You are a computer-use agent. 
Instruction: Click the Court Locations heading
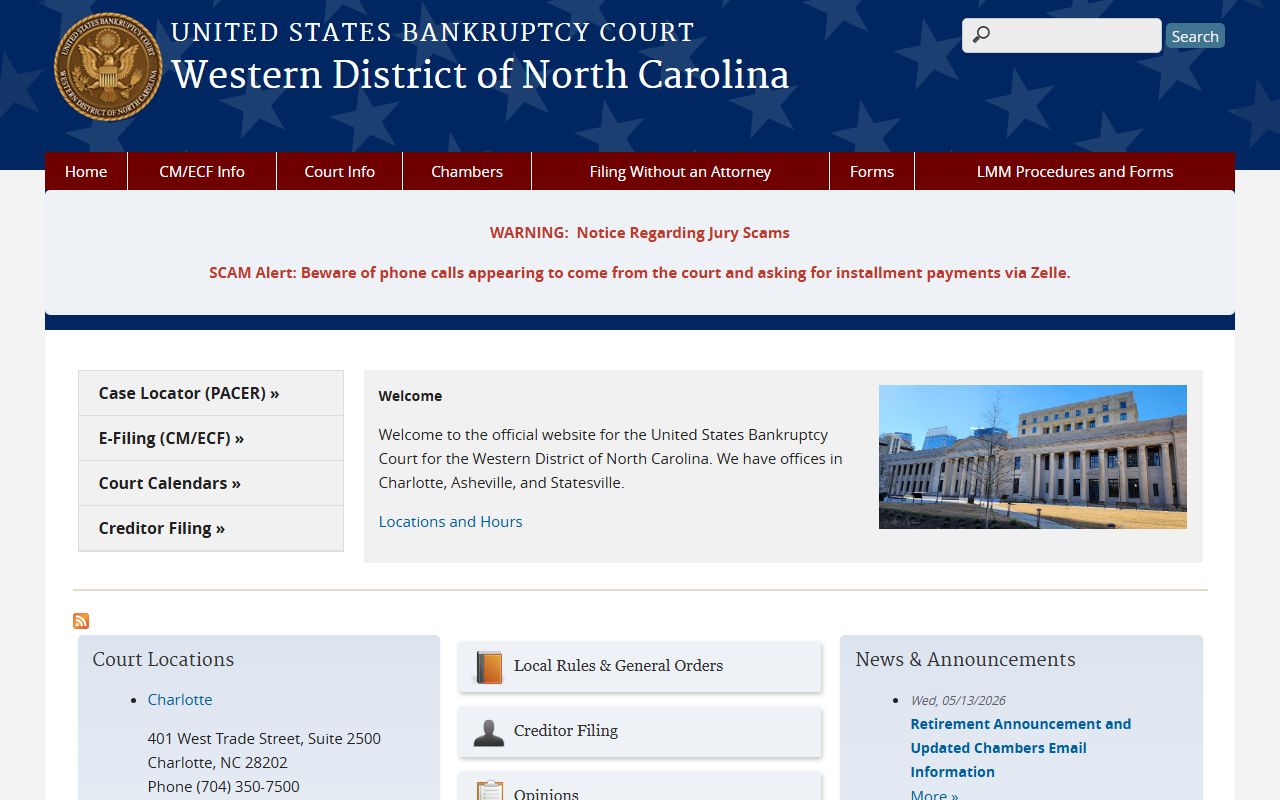click(163, 660)
